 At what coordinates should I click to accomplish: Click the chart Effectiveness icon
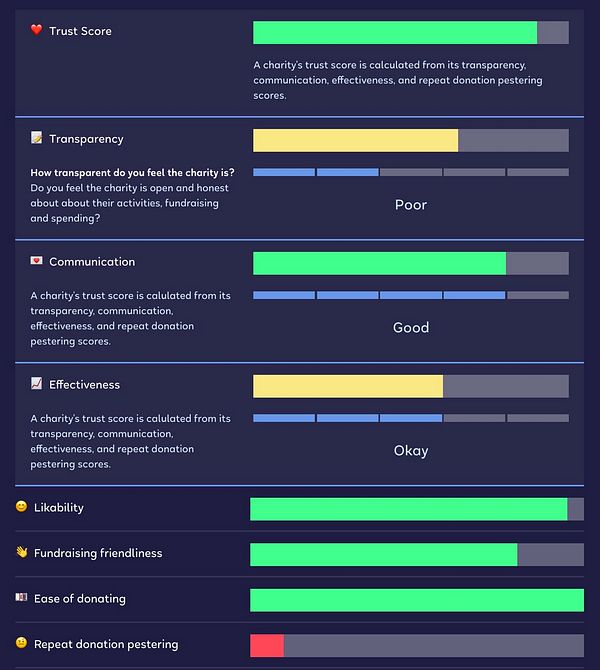[36, 383]
